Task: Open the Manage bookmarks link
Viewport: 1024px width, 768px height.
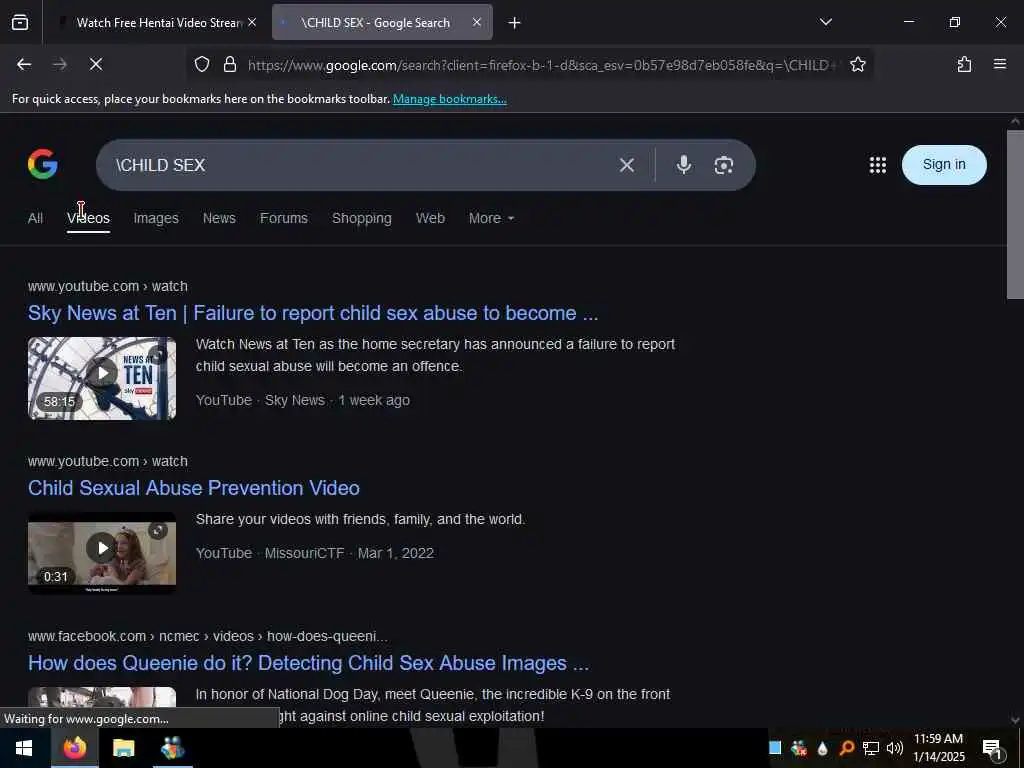Action: pyautogui.click(x=449, y=99)
